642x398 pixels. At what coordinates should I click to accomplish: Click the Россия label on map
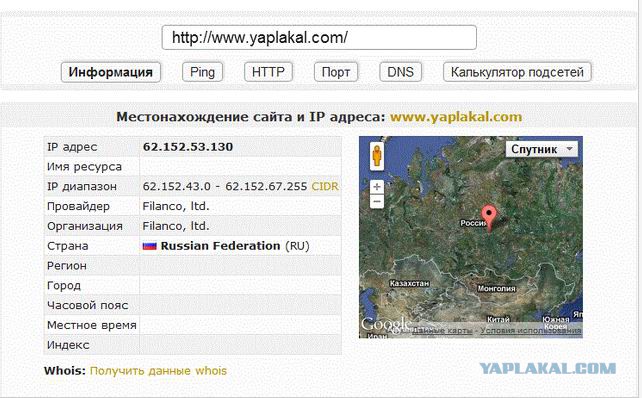(473, 223)
